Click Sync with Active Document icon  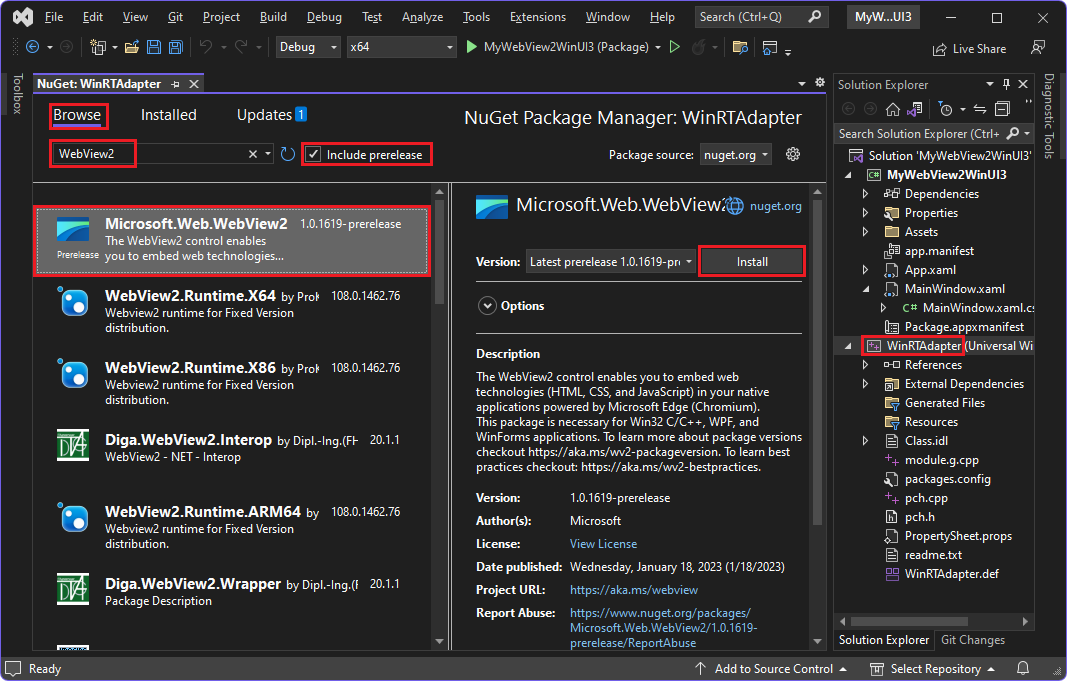coord(979,109)
